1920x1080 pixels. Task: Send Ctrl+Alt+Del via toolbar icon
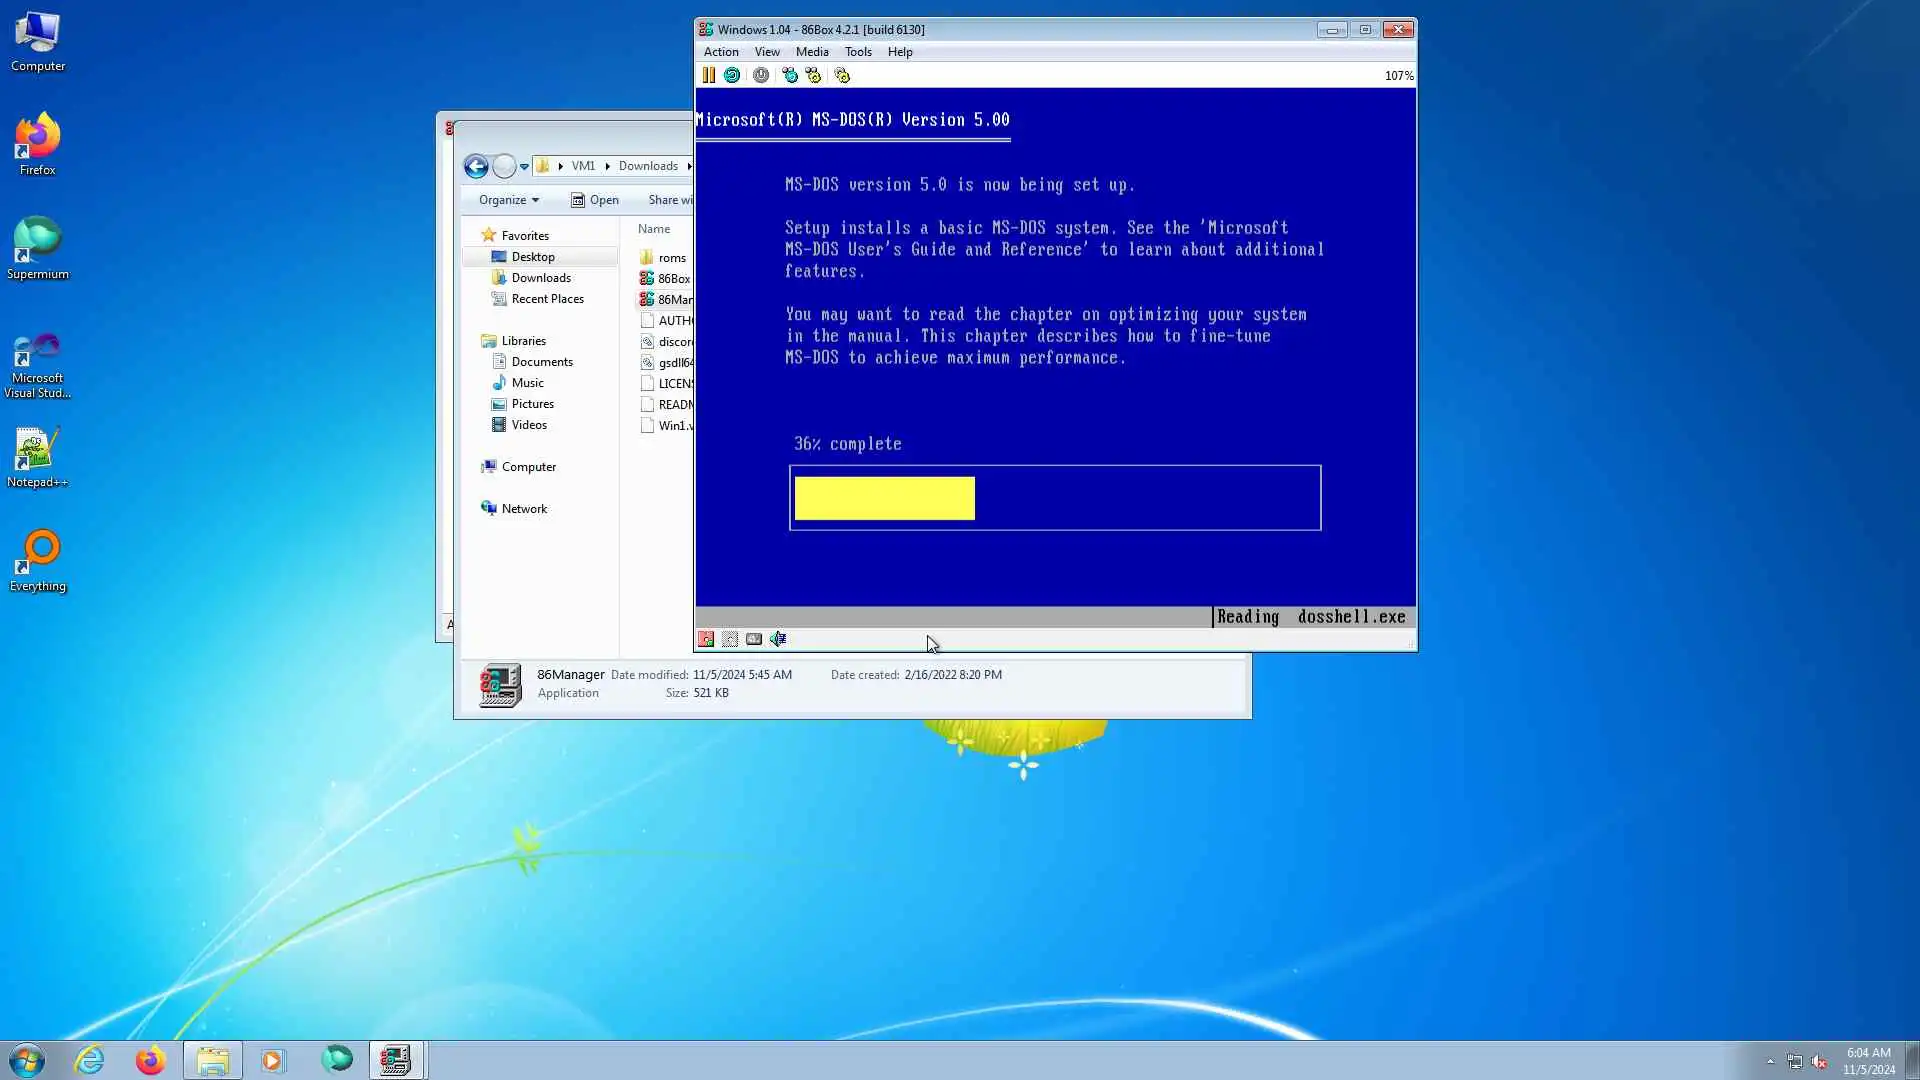click(790, 75)
